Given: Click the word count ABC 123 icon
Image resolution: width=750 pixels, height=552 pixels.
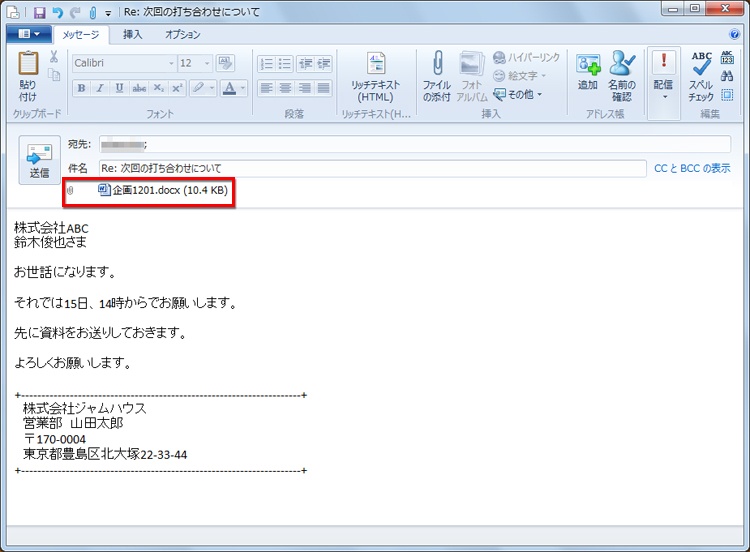Looking at the screenshot, I should (x=727, y=57).
